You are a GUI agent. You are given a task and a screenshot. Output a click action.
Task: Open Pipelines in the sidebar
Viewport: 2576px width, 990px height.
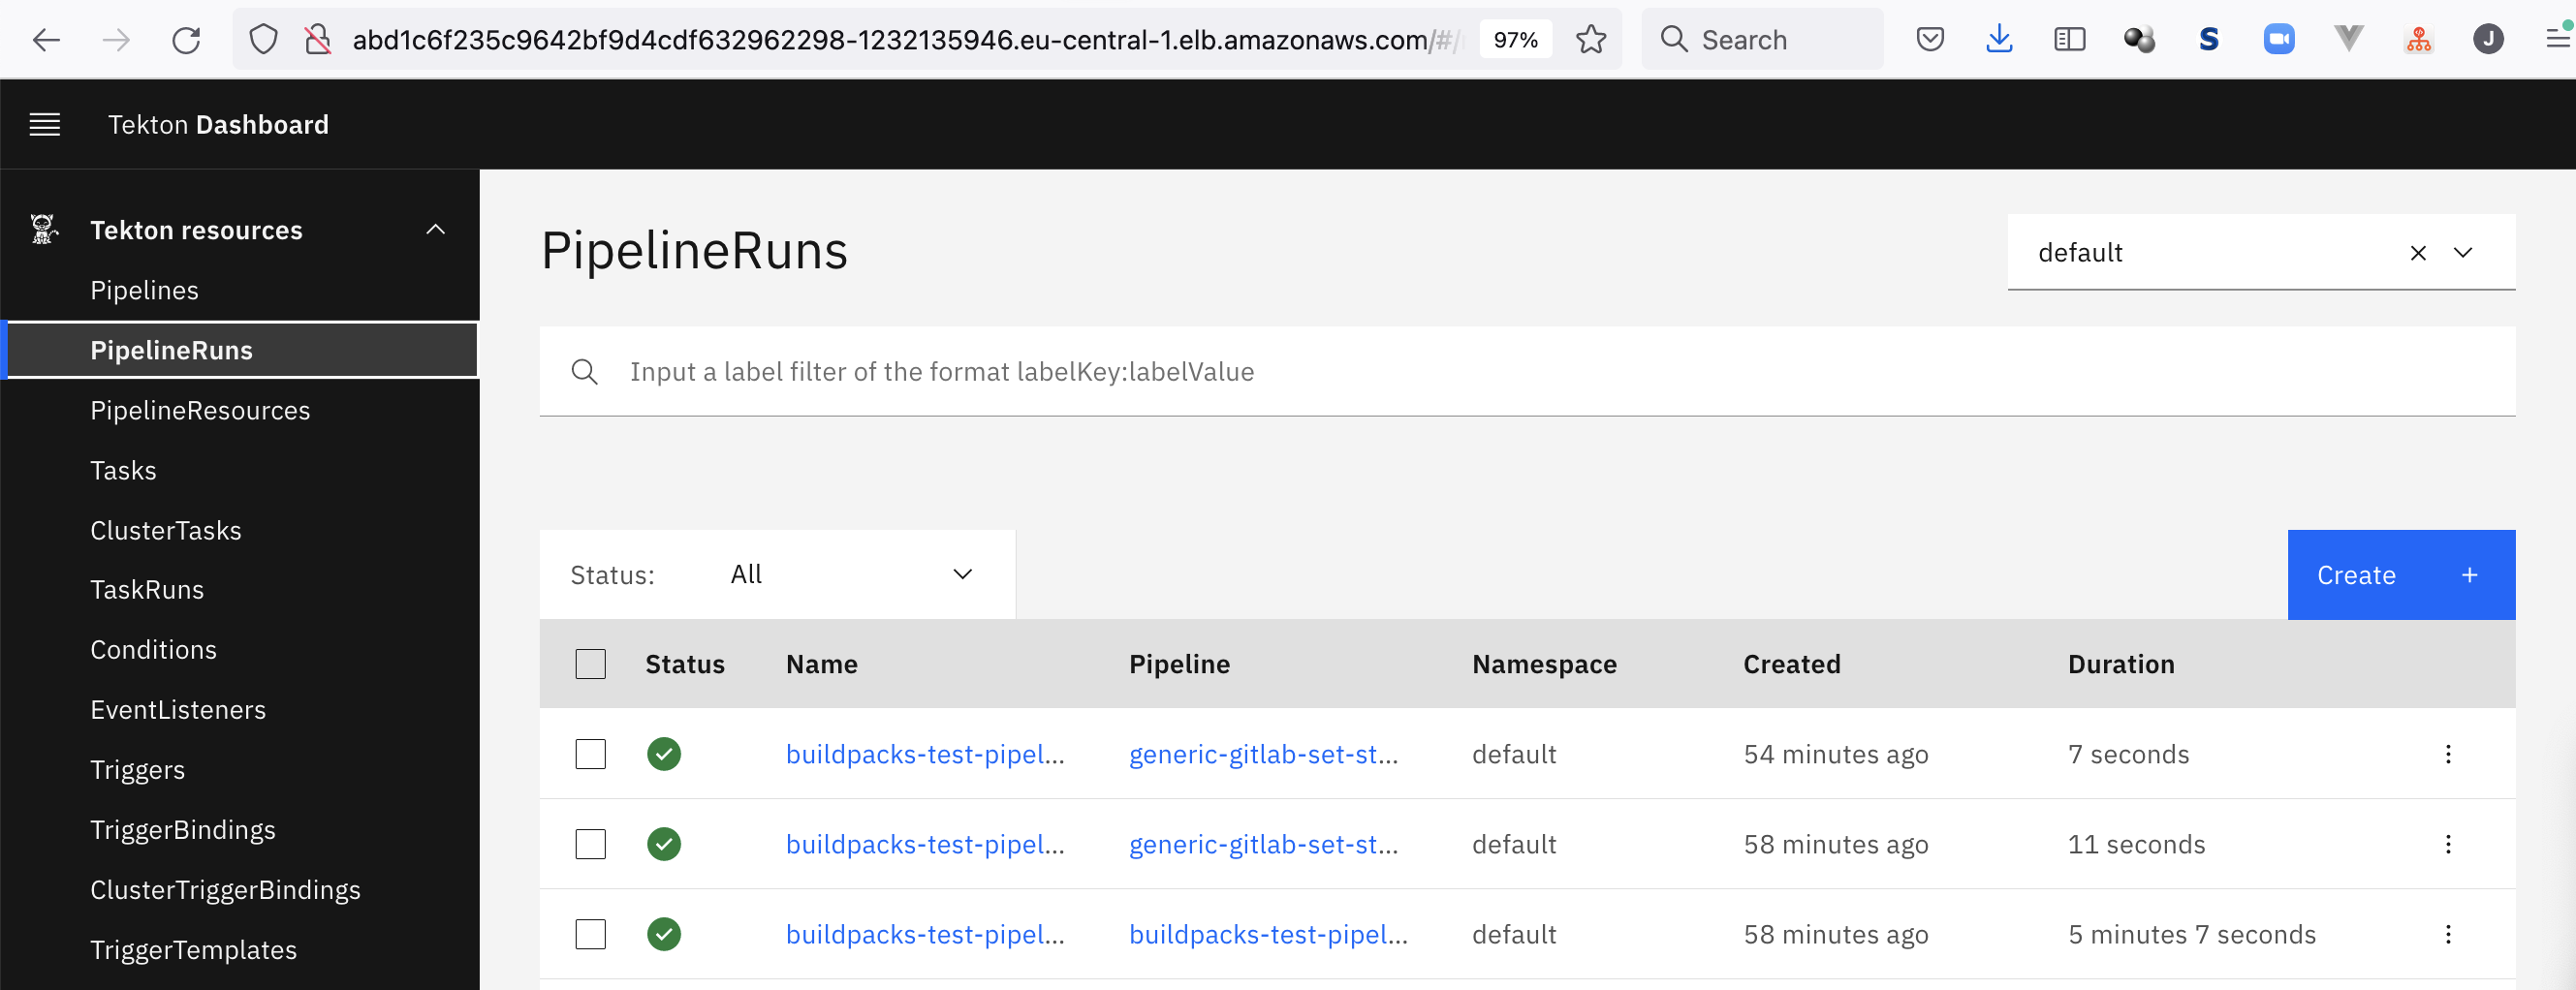click(144, 290)
